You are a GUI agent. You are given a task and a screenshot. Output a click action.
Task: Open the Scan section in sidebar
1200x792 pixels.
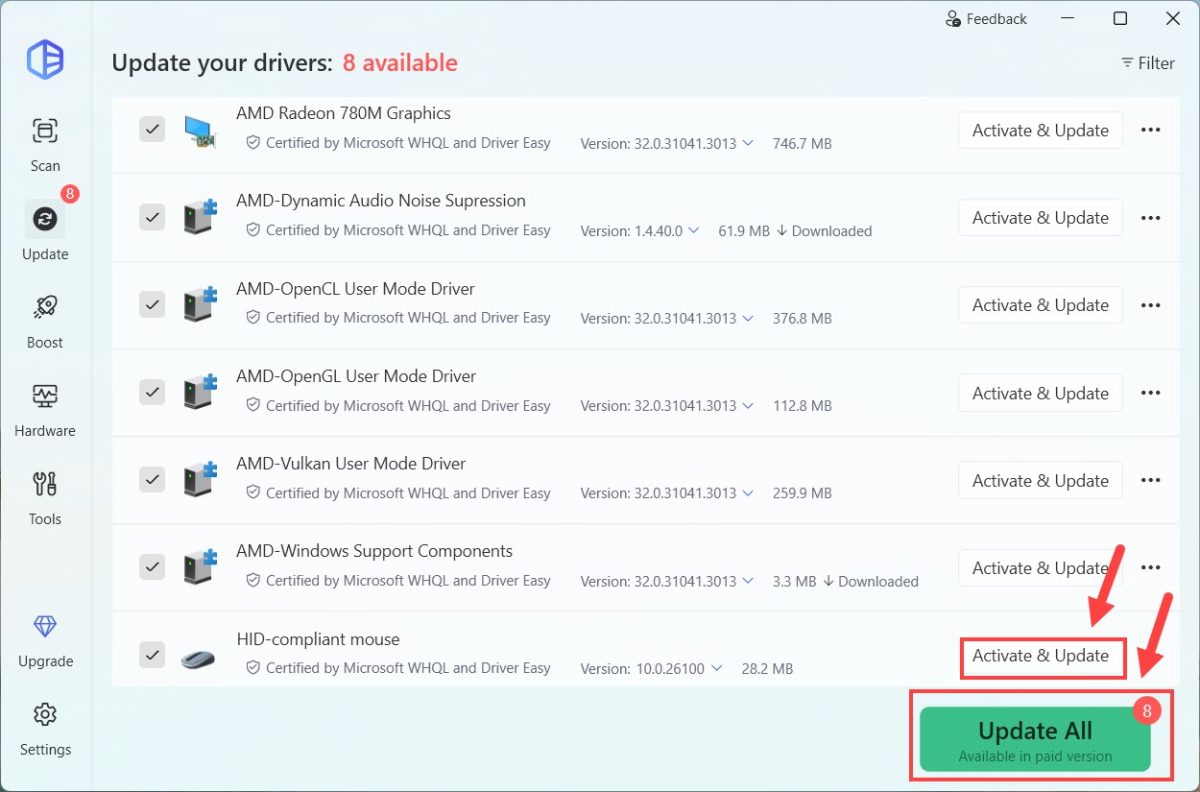coord(45,145)
